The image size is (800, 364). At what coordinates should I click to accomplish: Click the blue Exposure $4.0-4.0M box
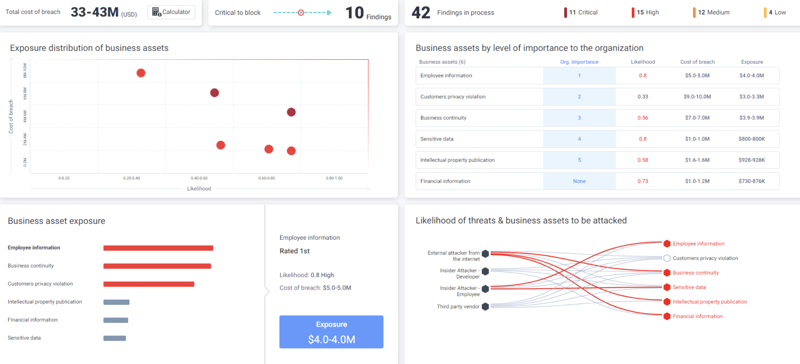[x=331, y=332]
